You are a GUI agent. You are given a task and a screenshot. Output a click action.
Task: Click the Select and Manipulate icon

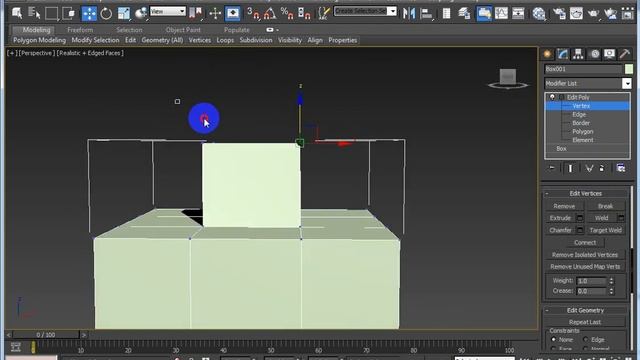pos(215,13)
